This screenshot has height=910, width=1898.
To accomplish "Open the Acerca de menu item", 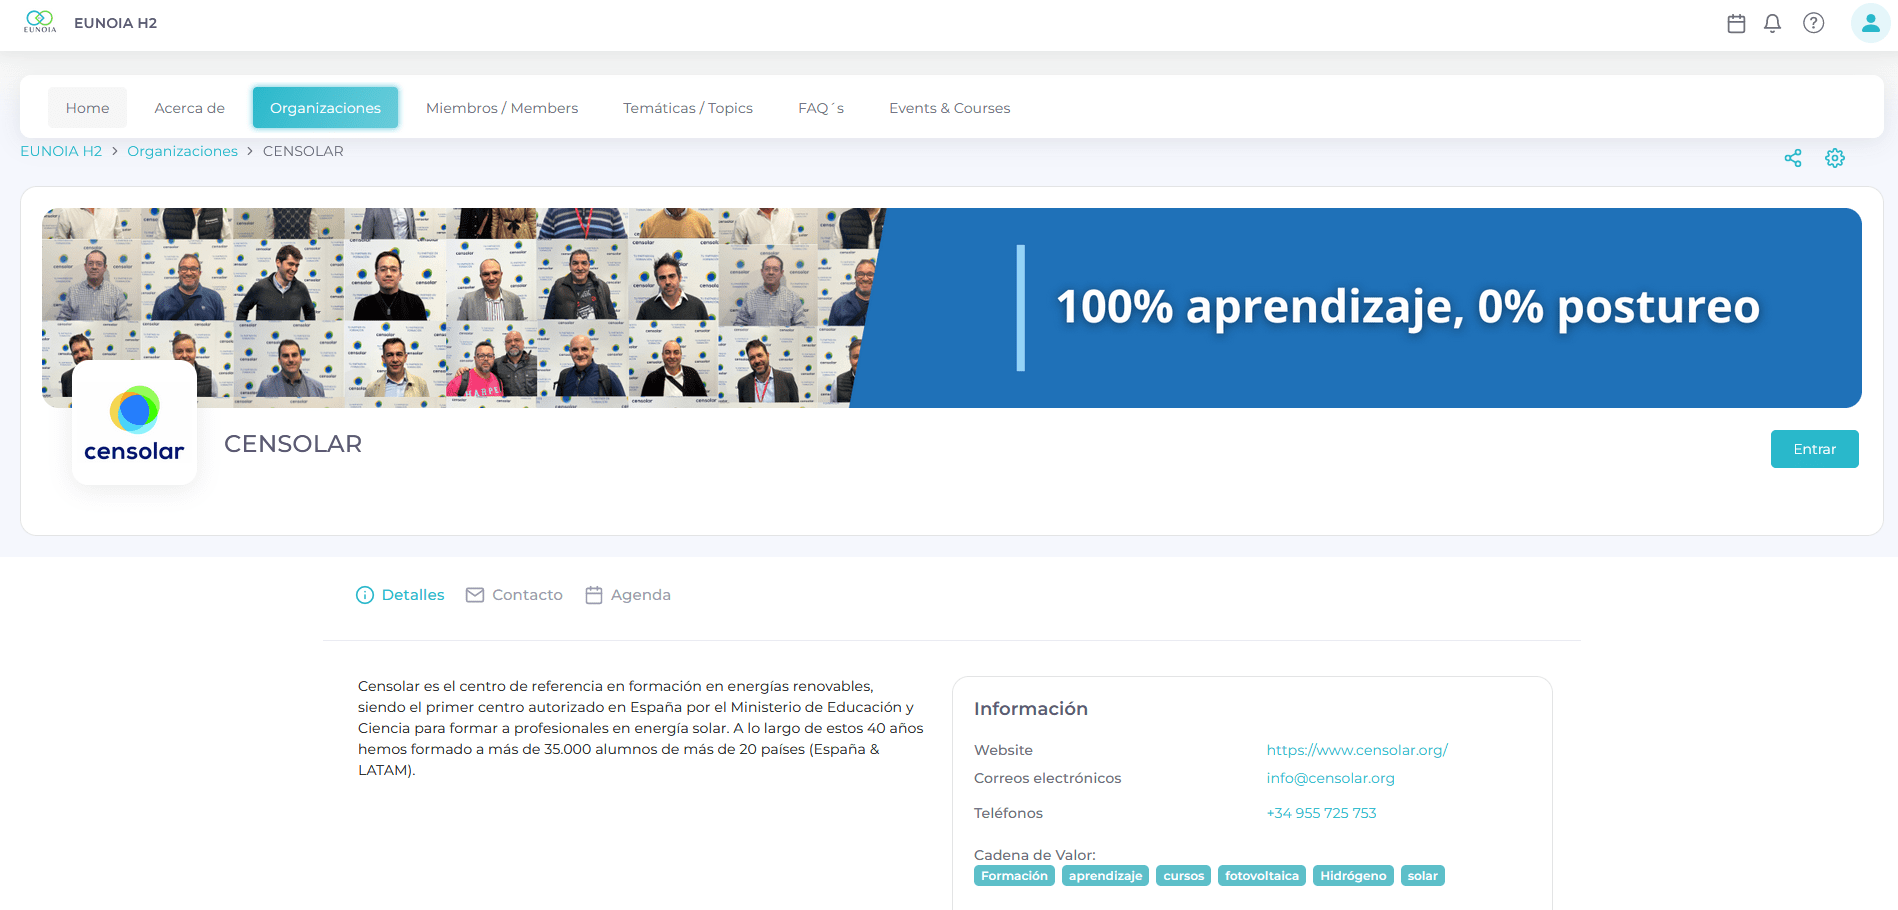I will [190, 108].
